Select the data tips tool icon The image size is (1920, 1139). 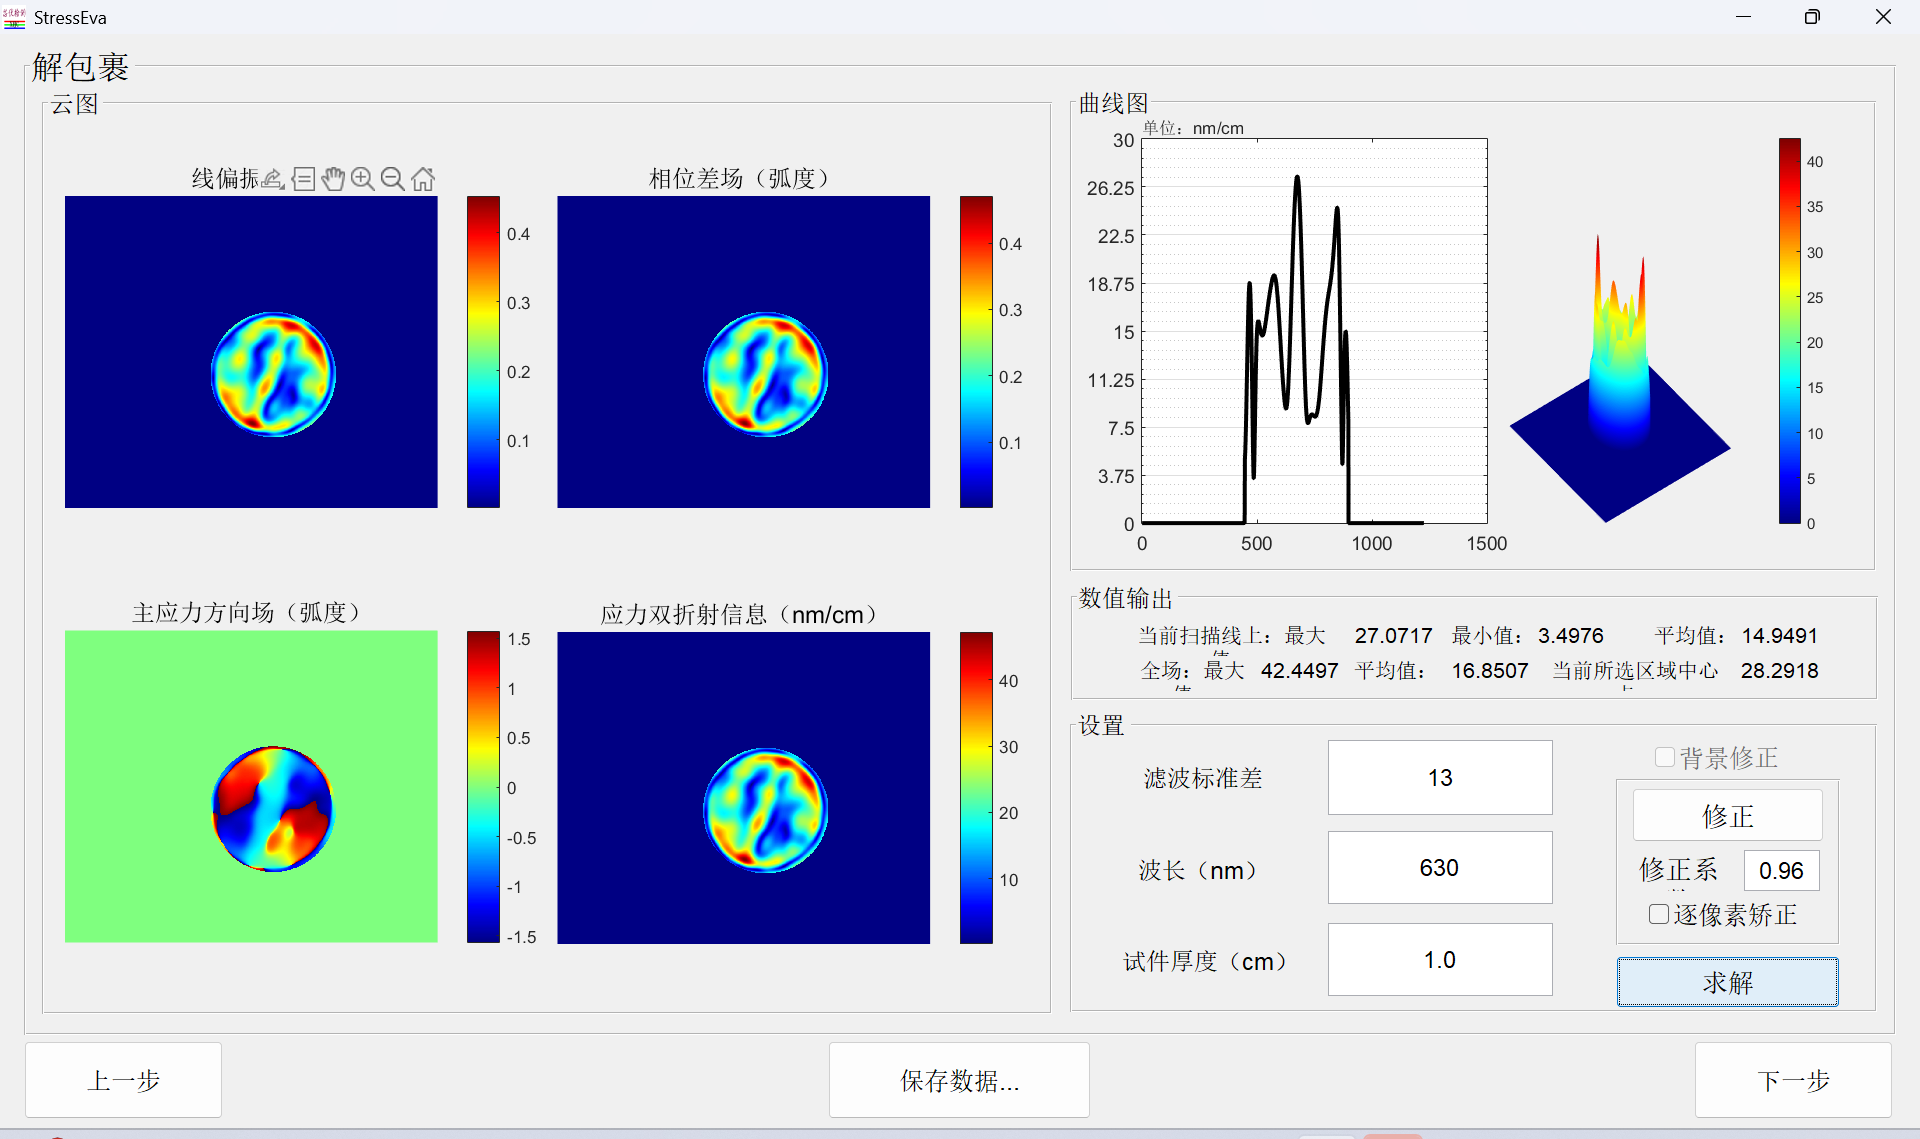pos(303,179)
